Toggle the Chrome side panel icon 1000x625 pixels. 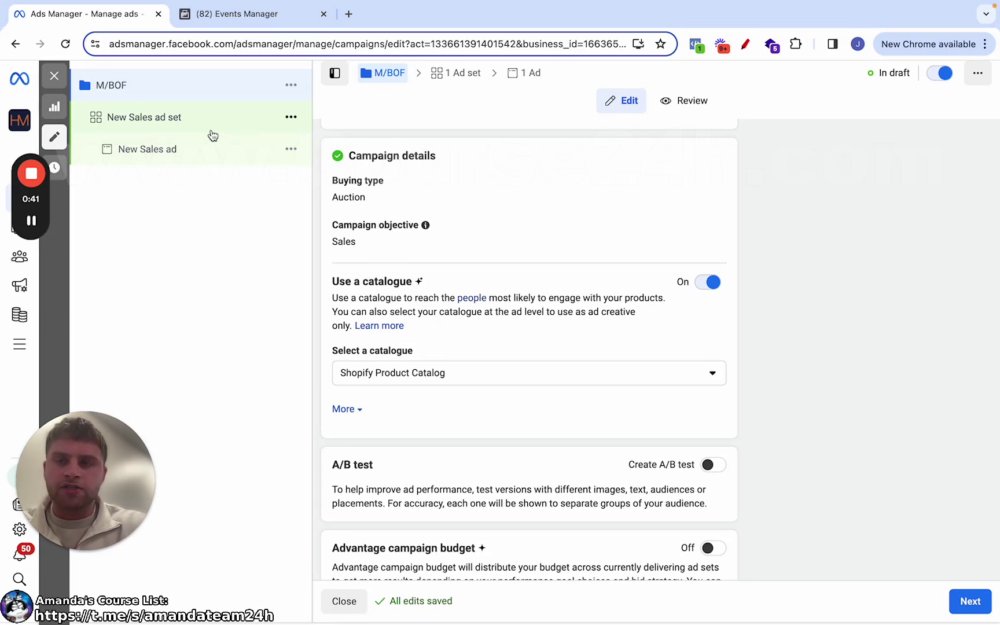[x=832, y=44]
